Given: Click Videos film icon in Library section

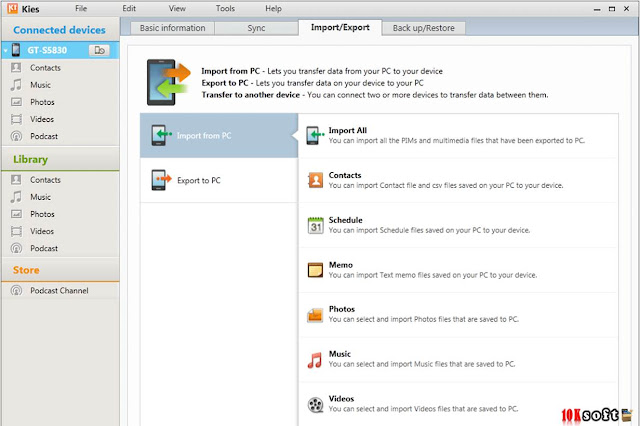Looking at the screenshot, I should click(16, 231).
